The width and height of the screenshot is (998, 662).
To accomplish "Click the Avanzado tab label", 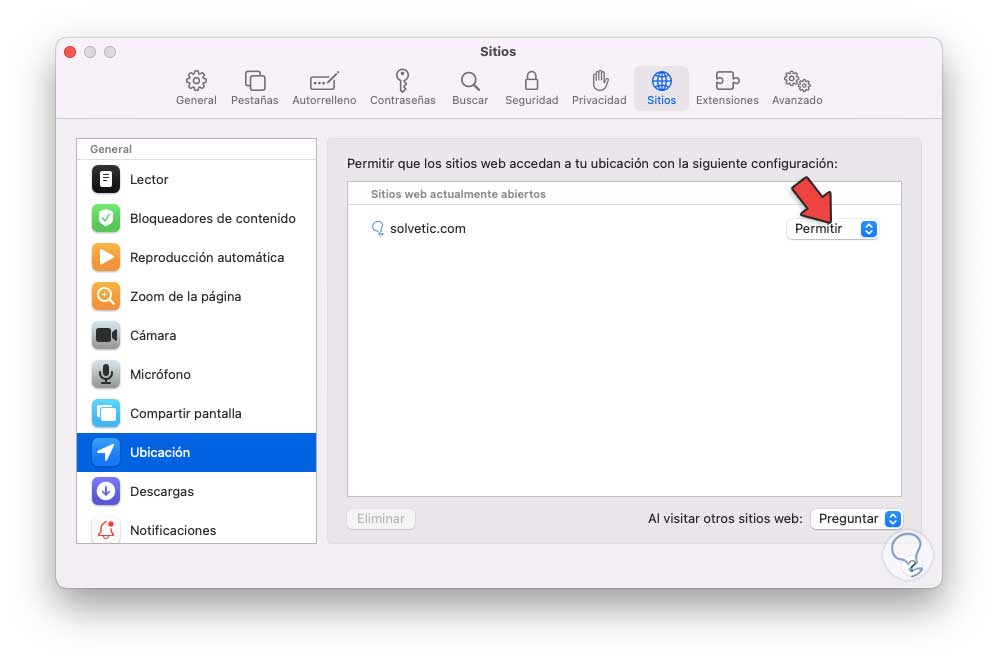I will tap(797, 100).
